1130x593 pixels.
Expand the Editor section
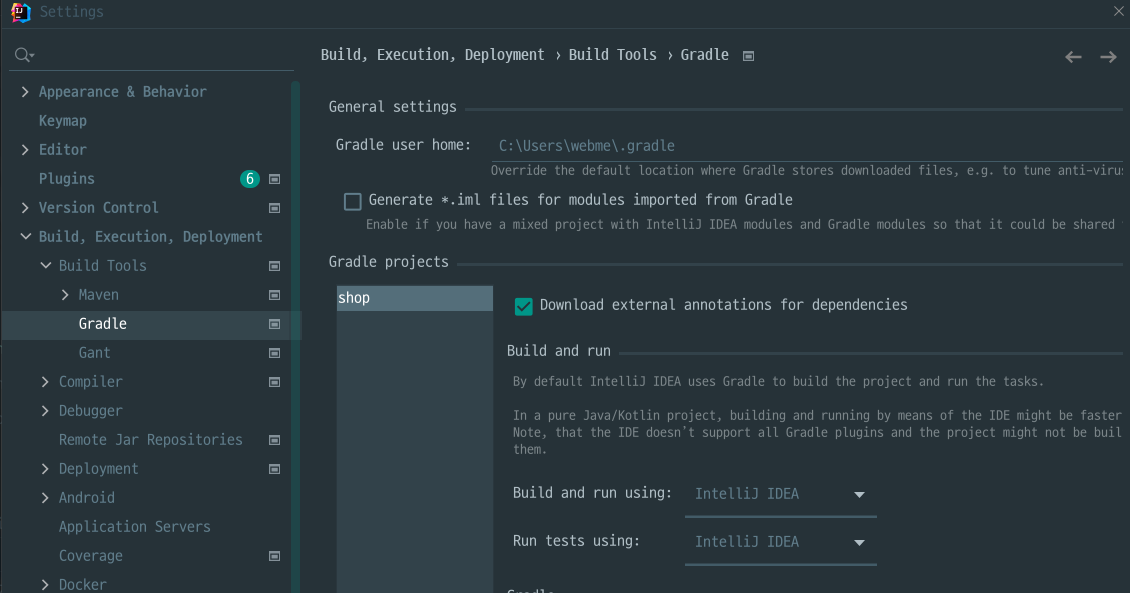click(25, 150)
